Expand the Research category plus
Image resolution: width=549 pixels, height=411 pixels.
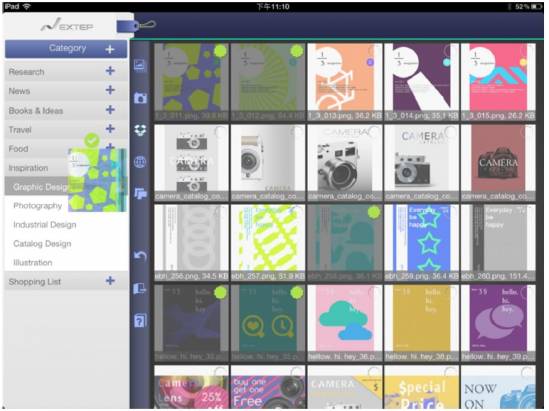[x=110, y=71]
